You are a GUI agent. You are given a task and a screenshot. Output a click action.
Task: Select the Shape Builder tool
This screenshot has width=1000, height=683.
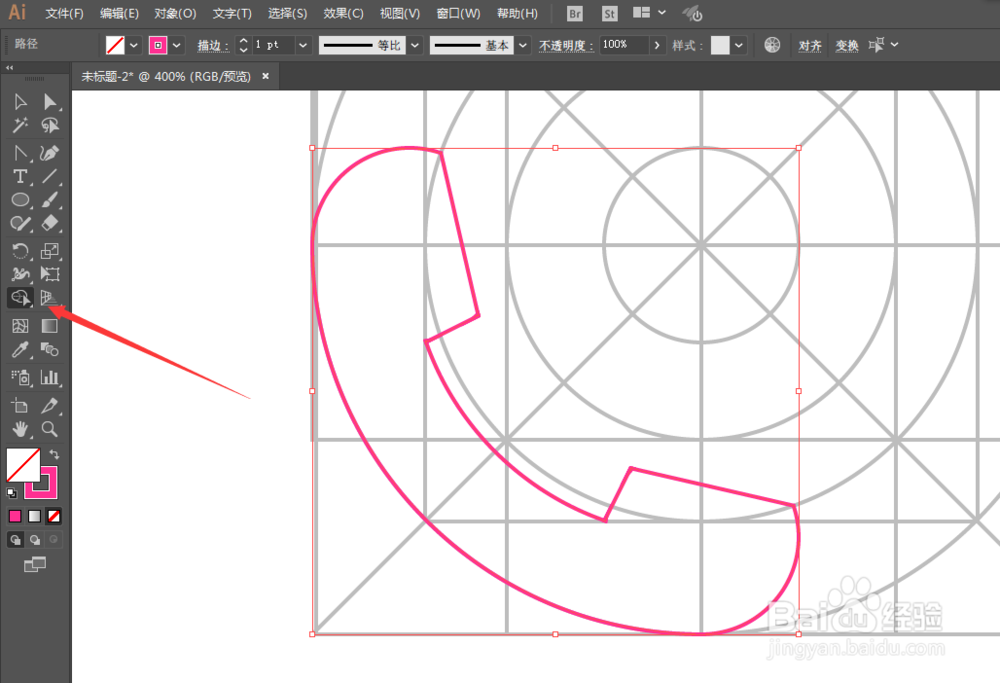click(18, 297)
